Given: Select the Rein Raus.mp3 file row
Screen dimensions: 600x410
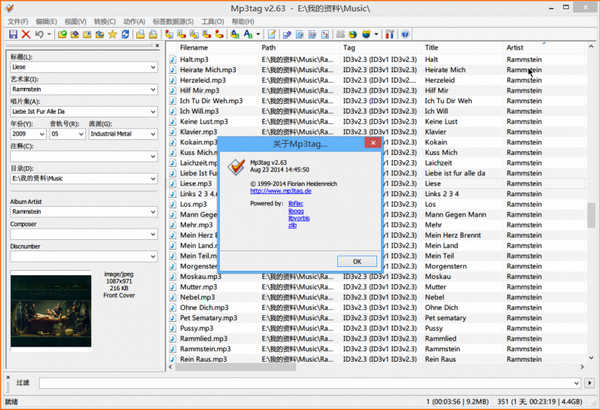Looking at the screenshot, I should click(377, 359).
